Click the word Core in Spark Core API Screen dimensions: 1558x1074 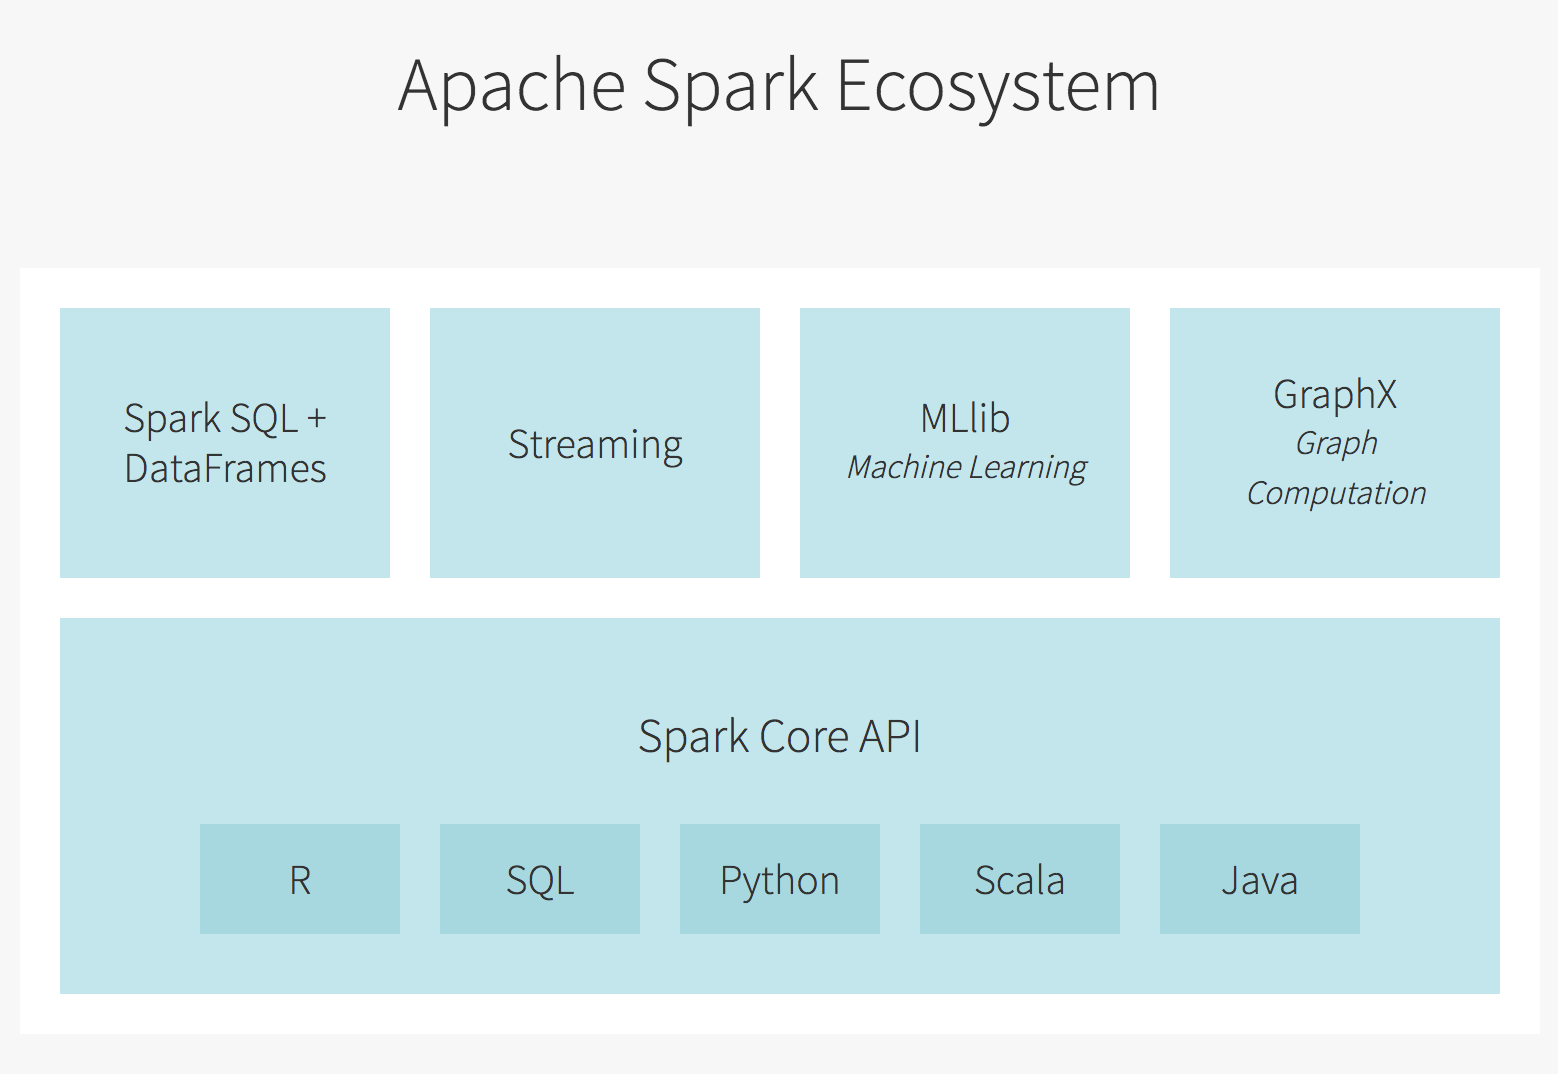point(804,737)
